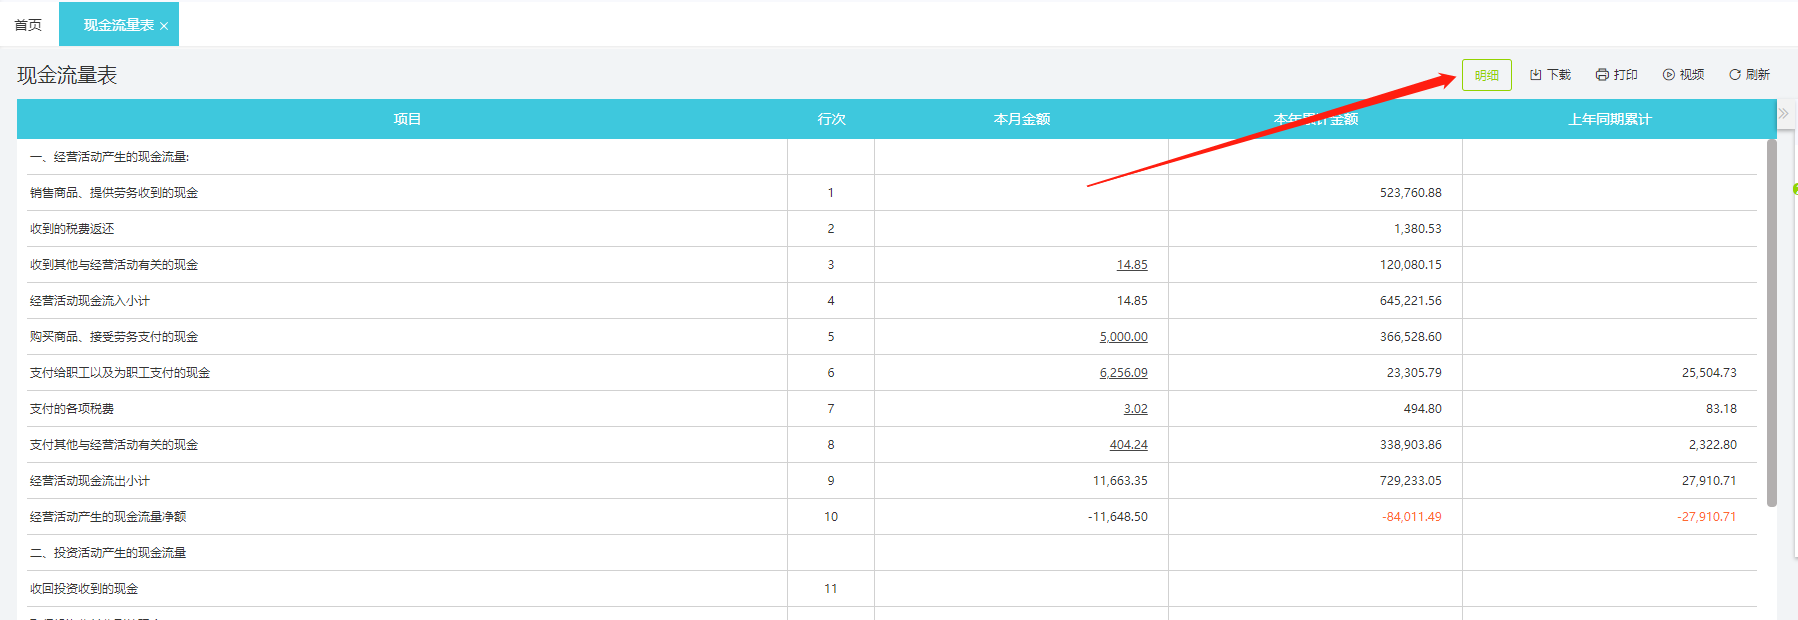Screen dimensions: 1798x620
Task: Click the vertical table scrollbar
Action: pyautogui.click(x=1772, y=323)
